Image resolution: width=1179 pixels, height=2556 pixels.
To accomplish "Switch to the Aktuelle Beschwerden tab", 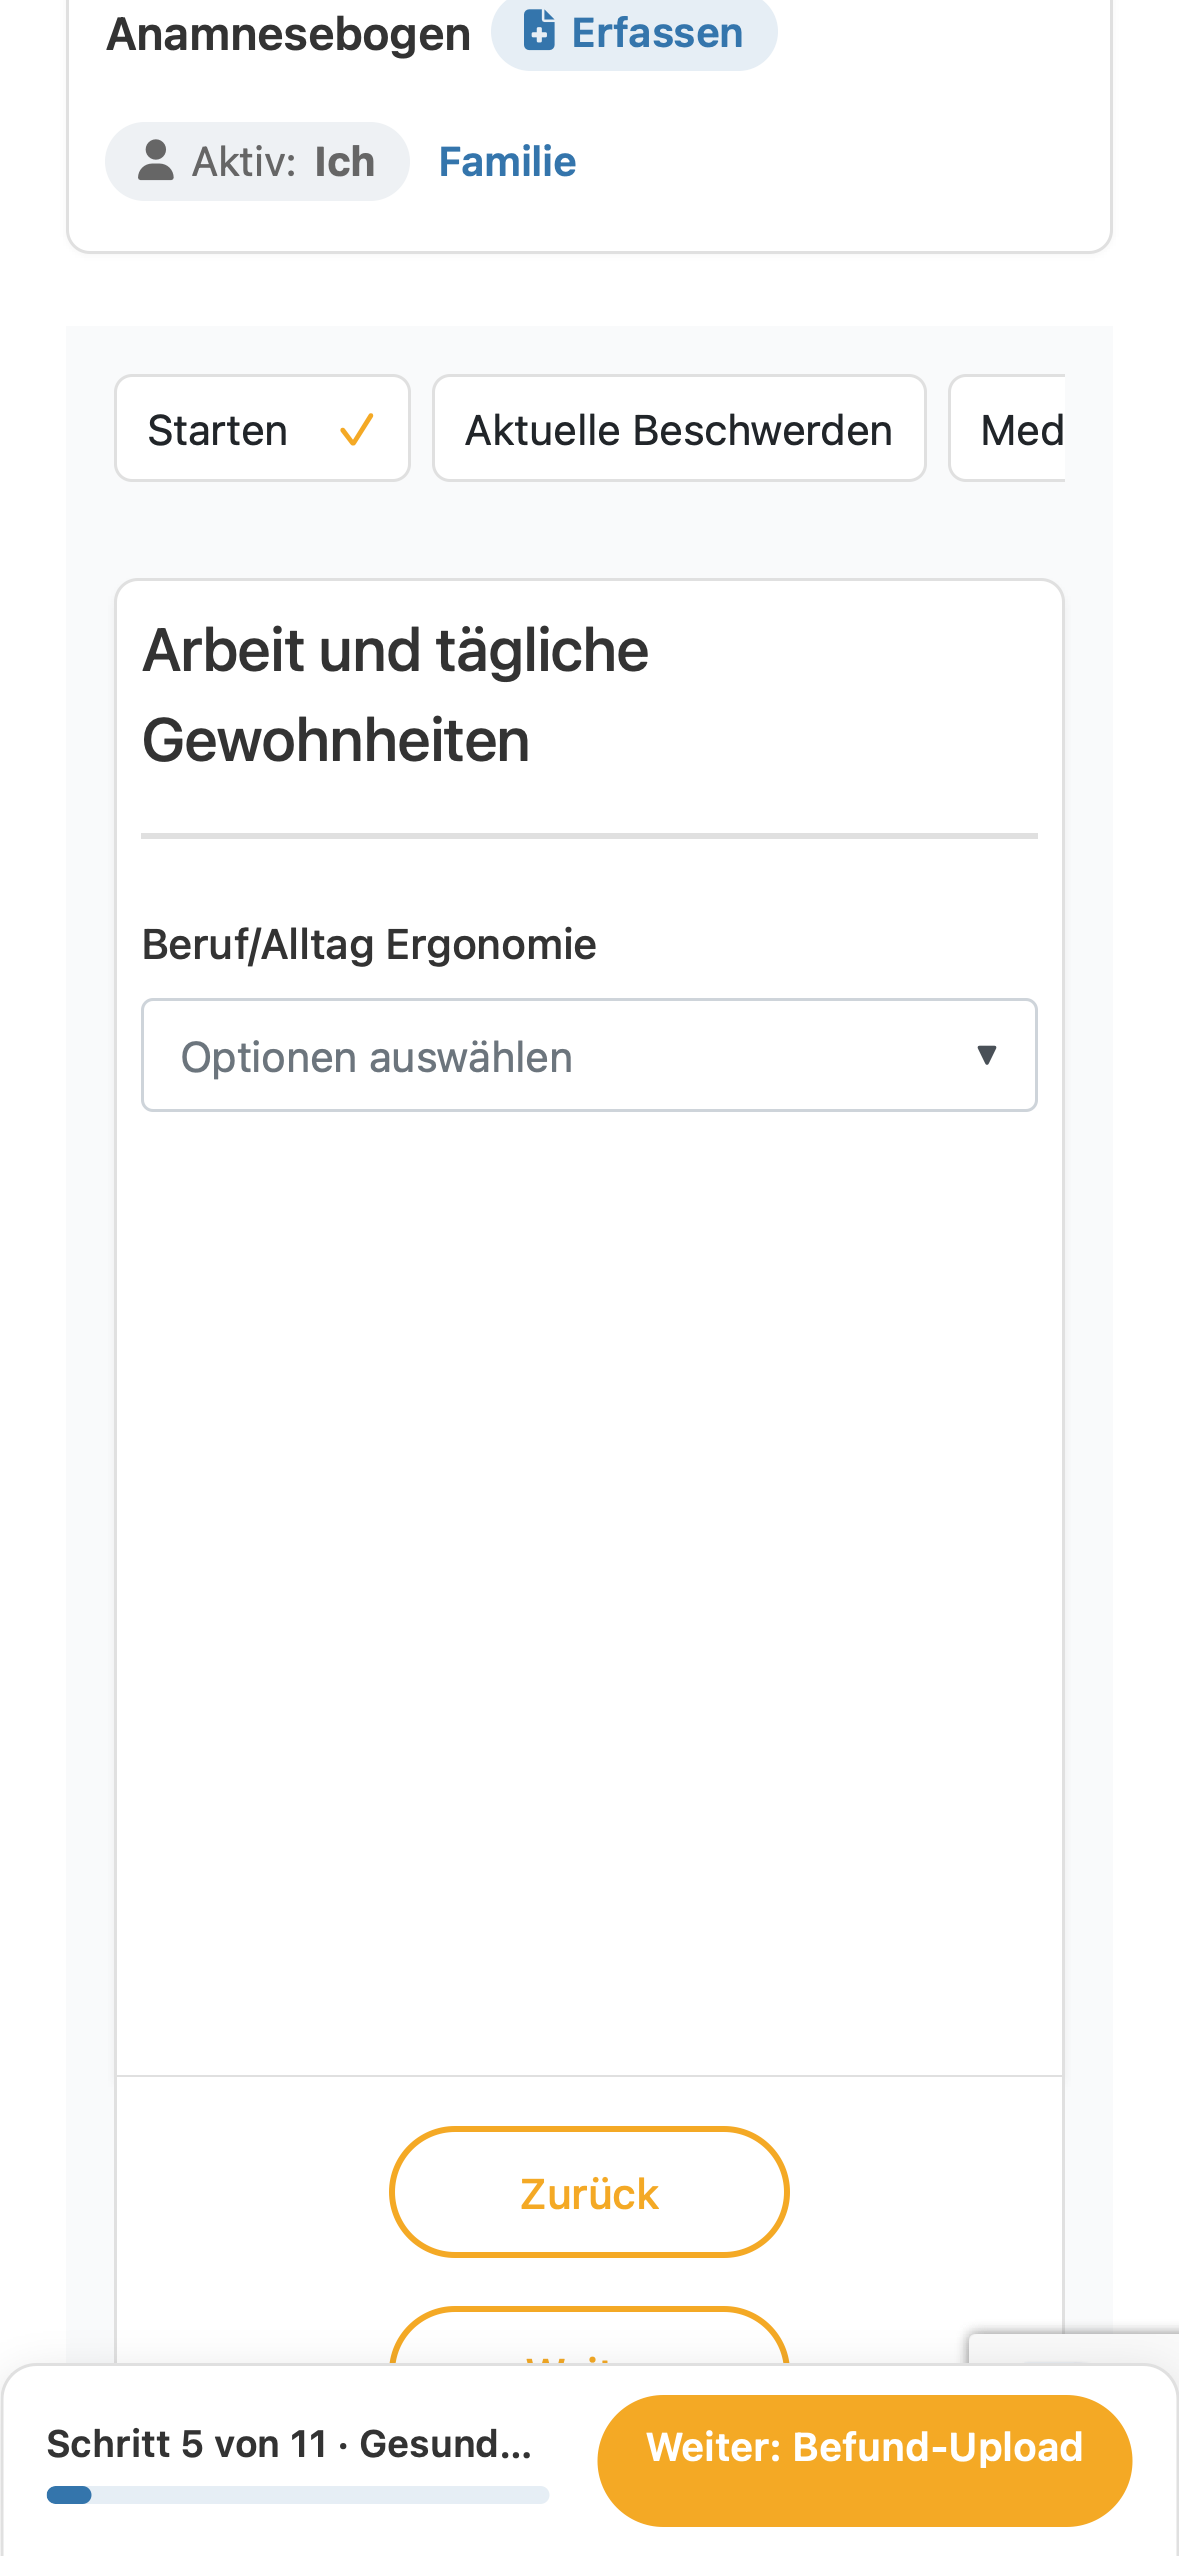I will (679, 429).
